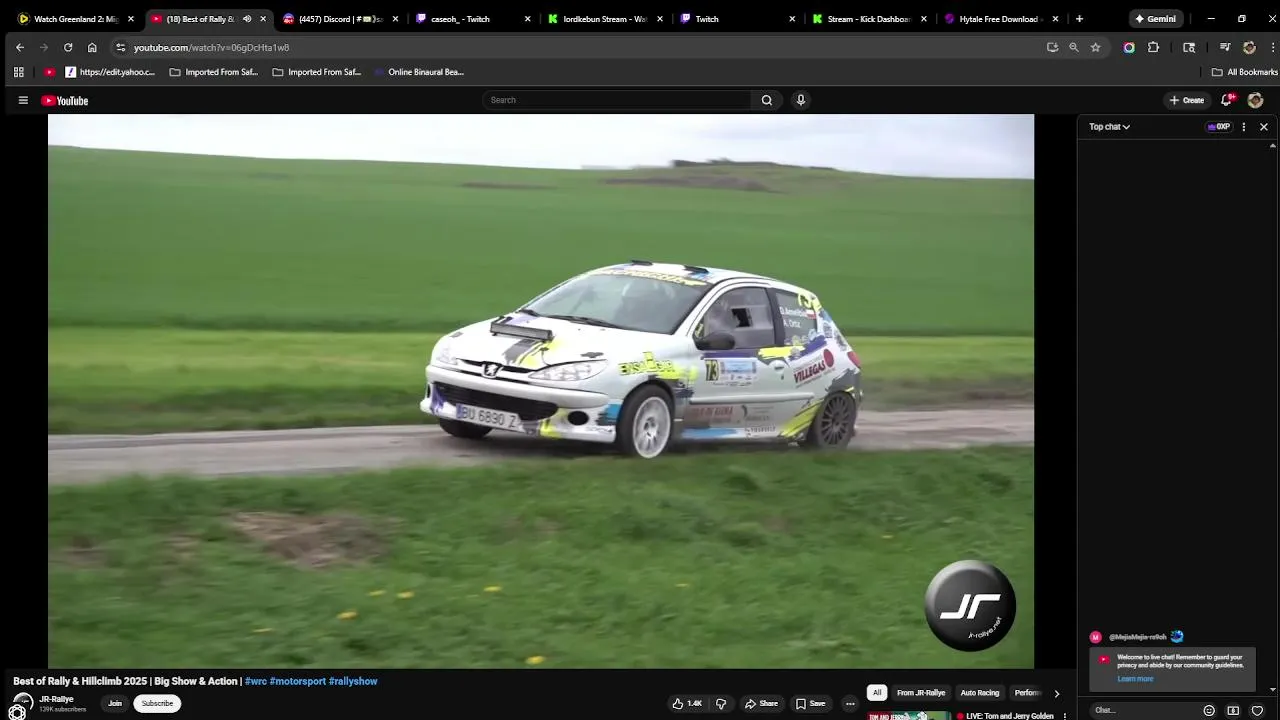
Task: Open the YouTube bookmark shortcut icon
Action: click(50, 72)
